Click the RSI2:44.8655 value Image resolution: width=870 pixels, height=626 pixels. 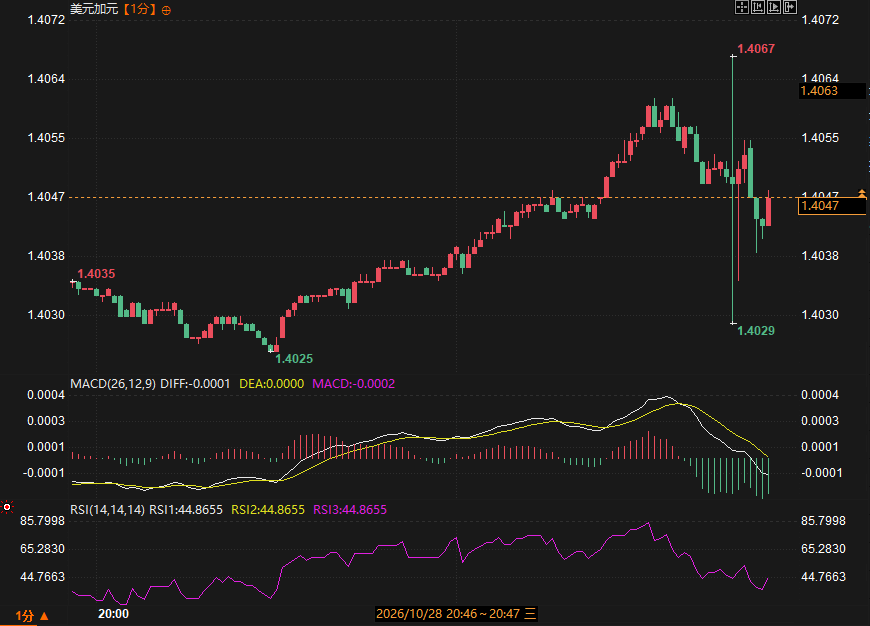tap(268, 509)
